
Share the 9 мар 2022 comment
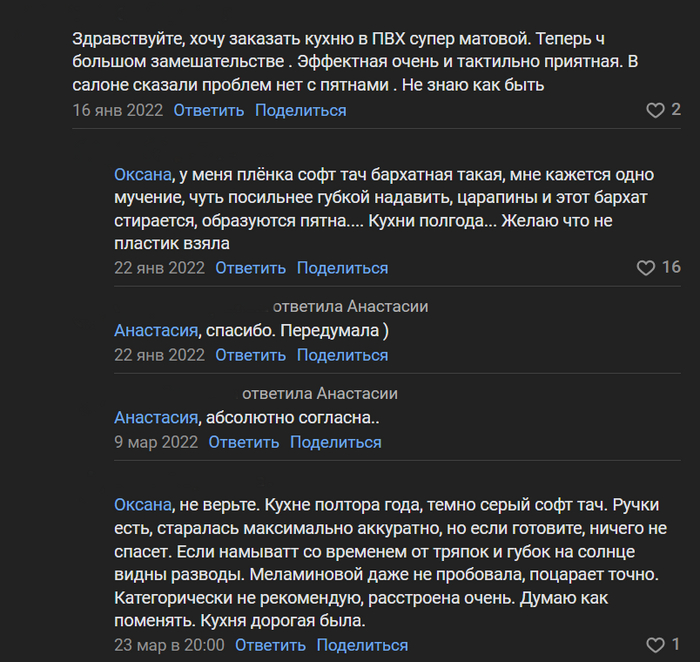click(x=335, y=442)
